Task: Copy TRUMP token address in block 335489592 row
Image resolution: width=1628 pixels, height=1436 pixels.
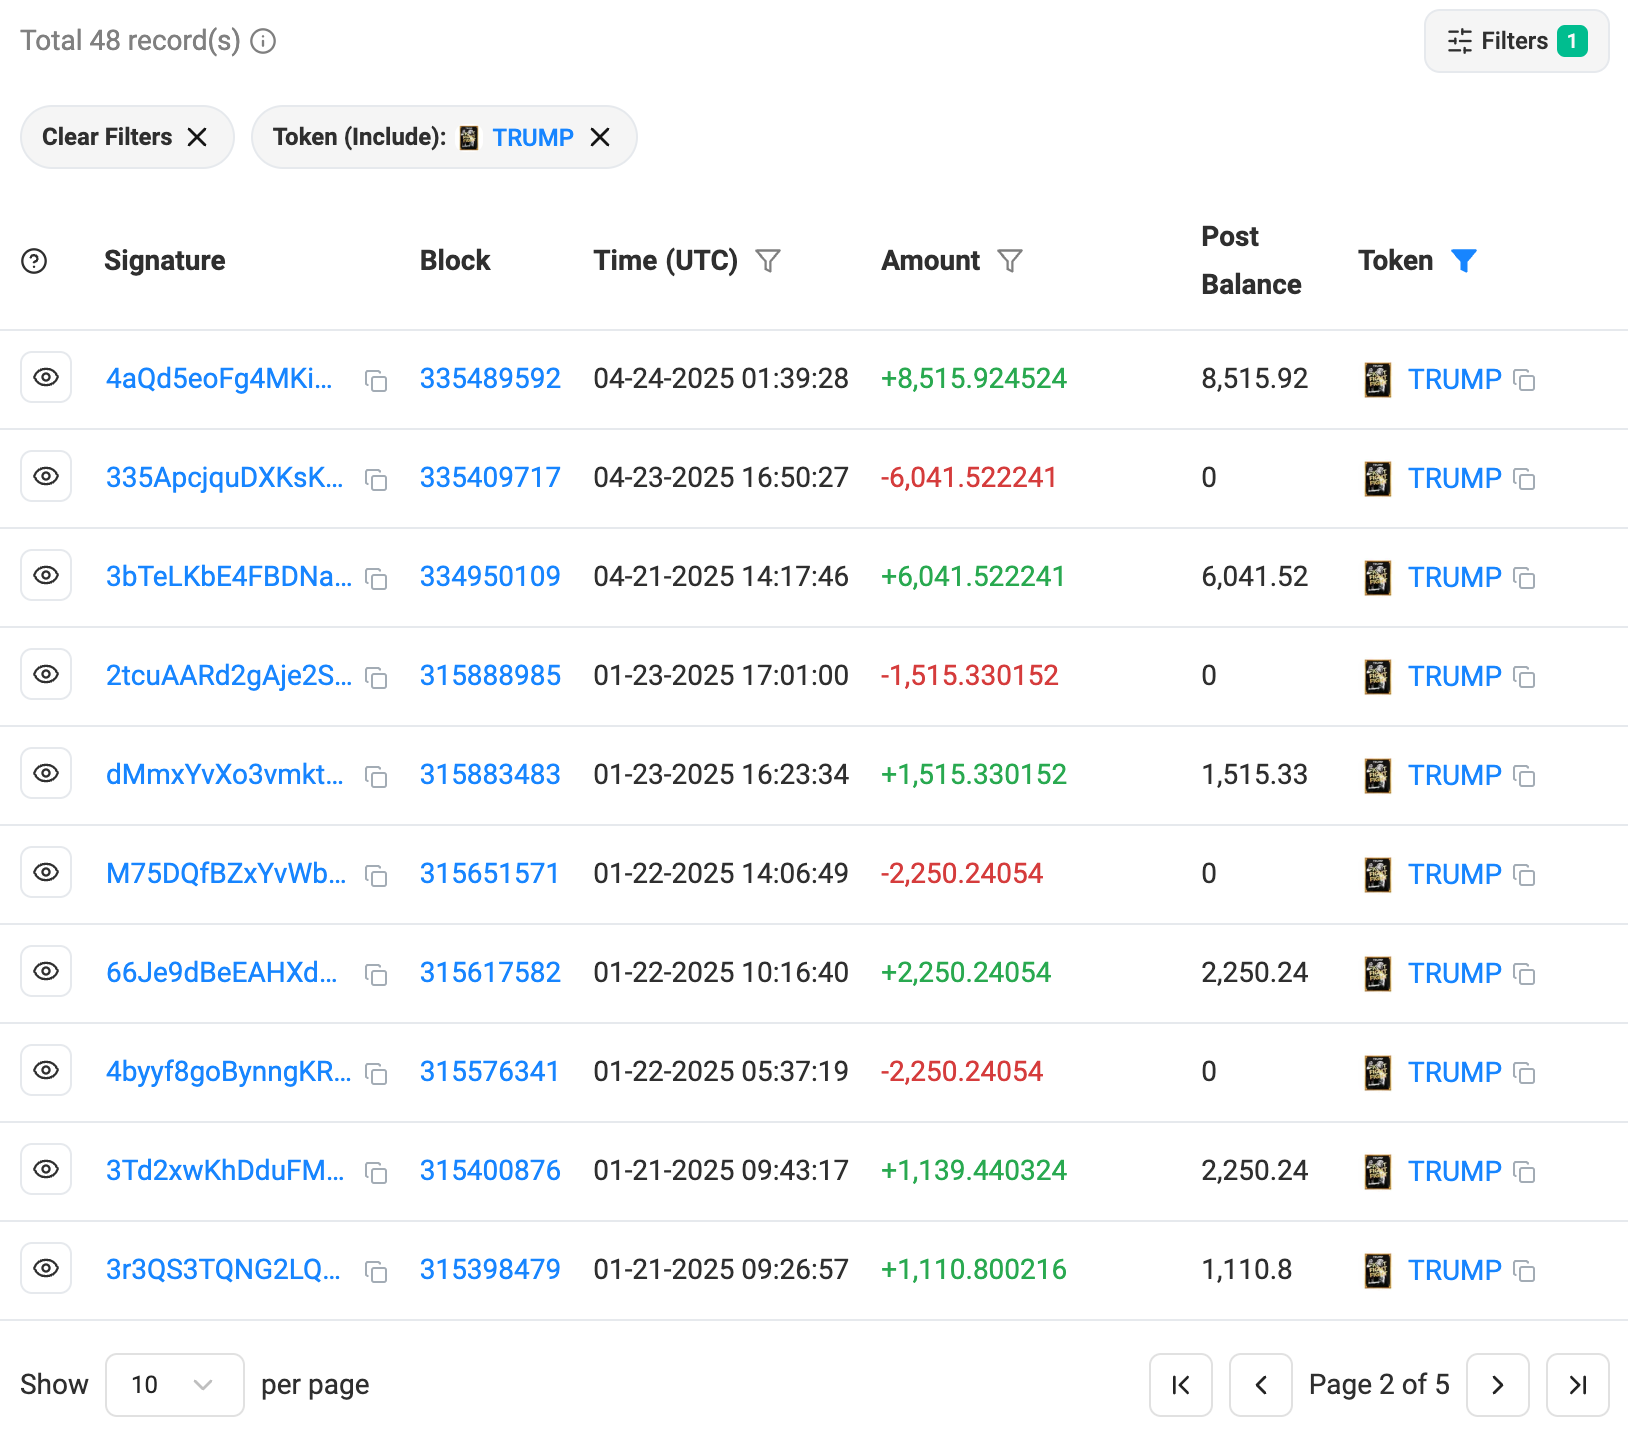Action: 1524,380
